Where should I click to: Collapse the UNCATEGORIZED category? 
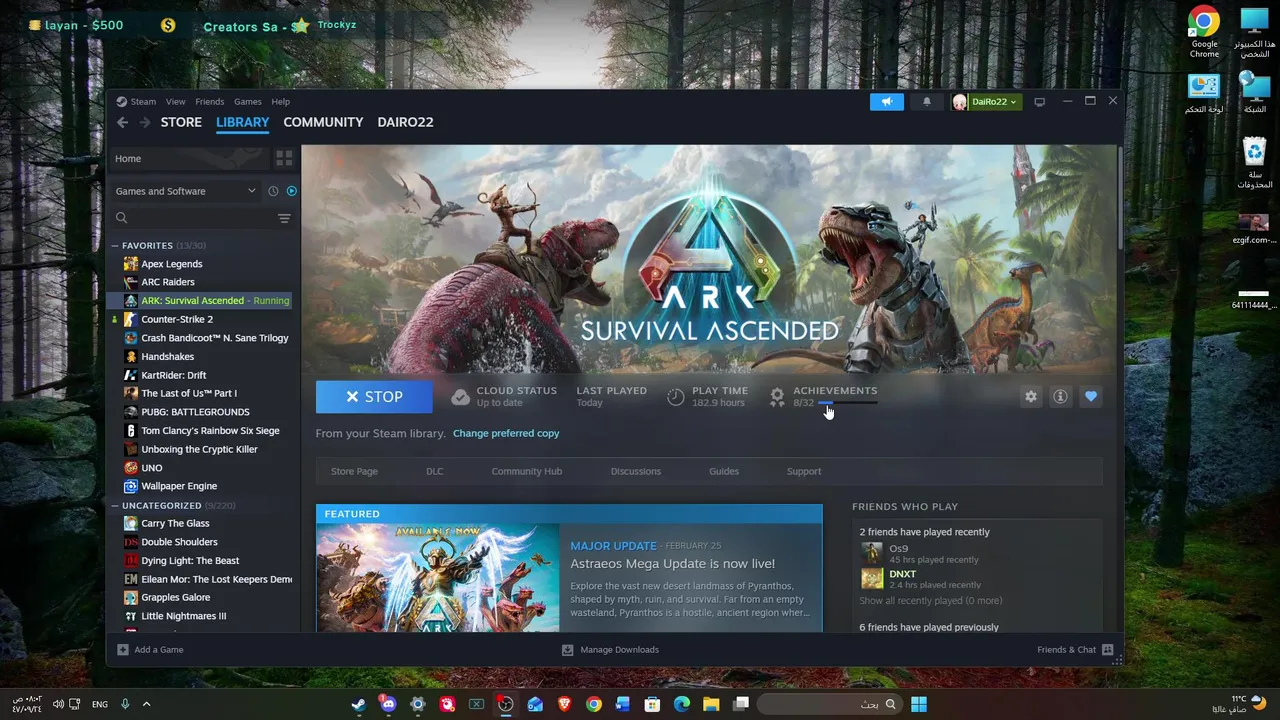tap(115, 506)
